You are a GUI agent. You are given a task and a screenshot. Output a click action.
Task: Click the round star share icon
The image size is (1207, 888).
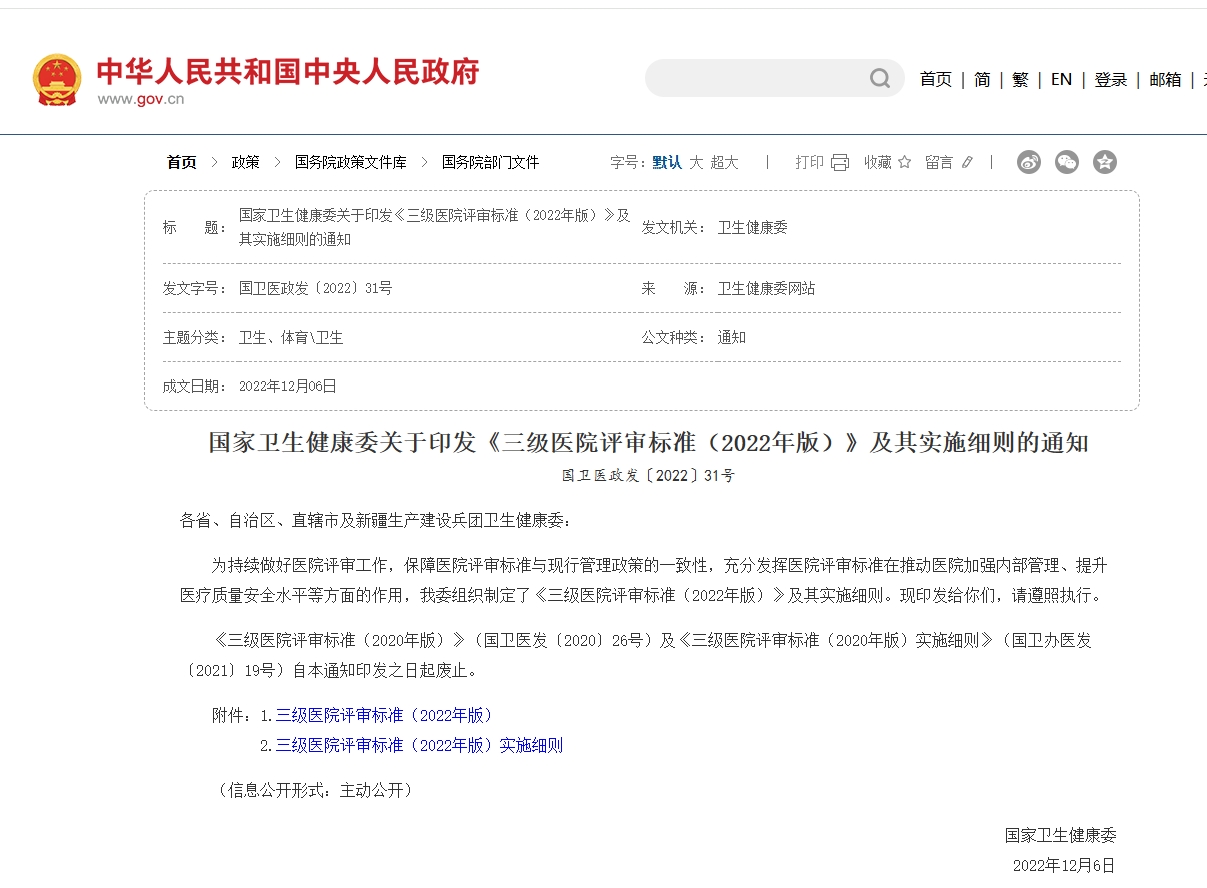pos(1104,162)
